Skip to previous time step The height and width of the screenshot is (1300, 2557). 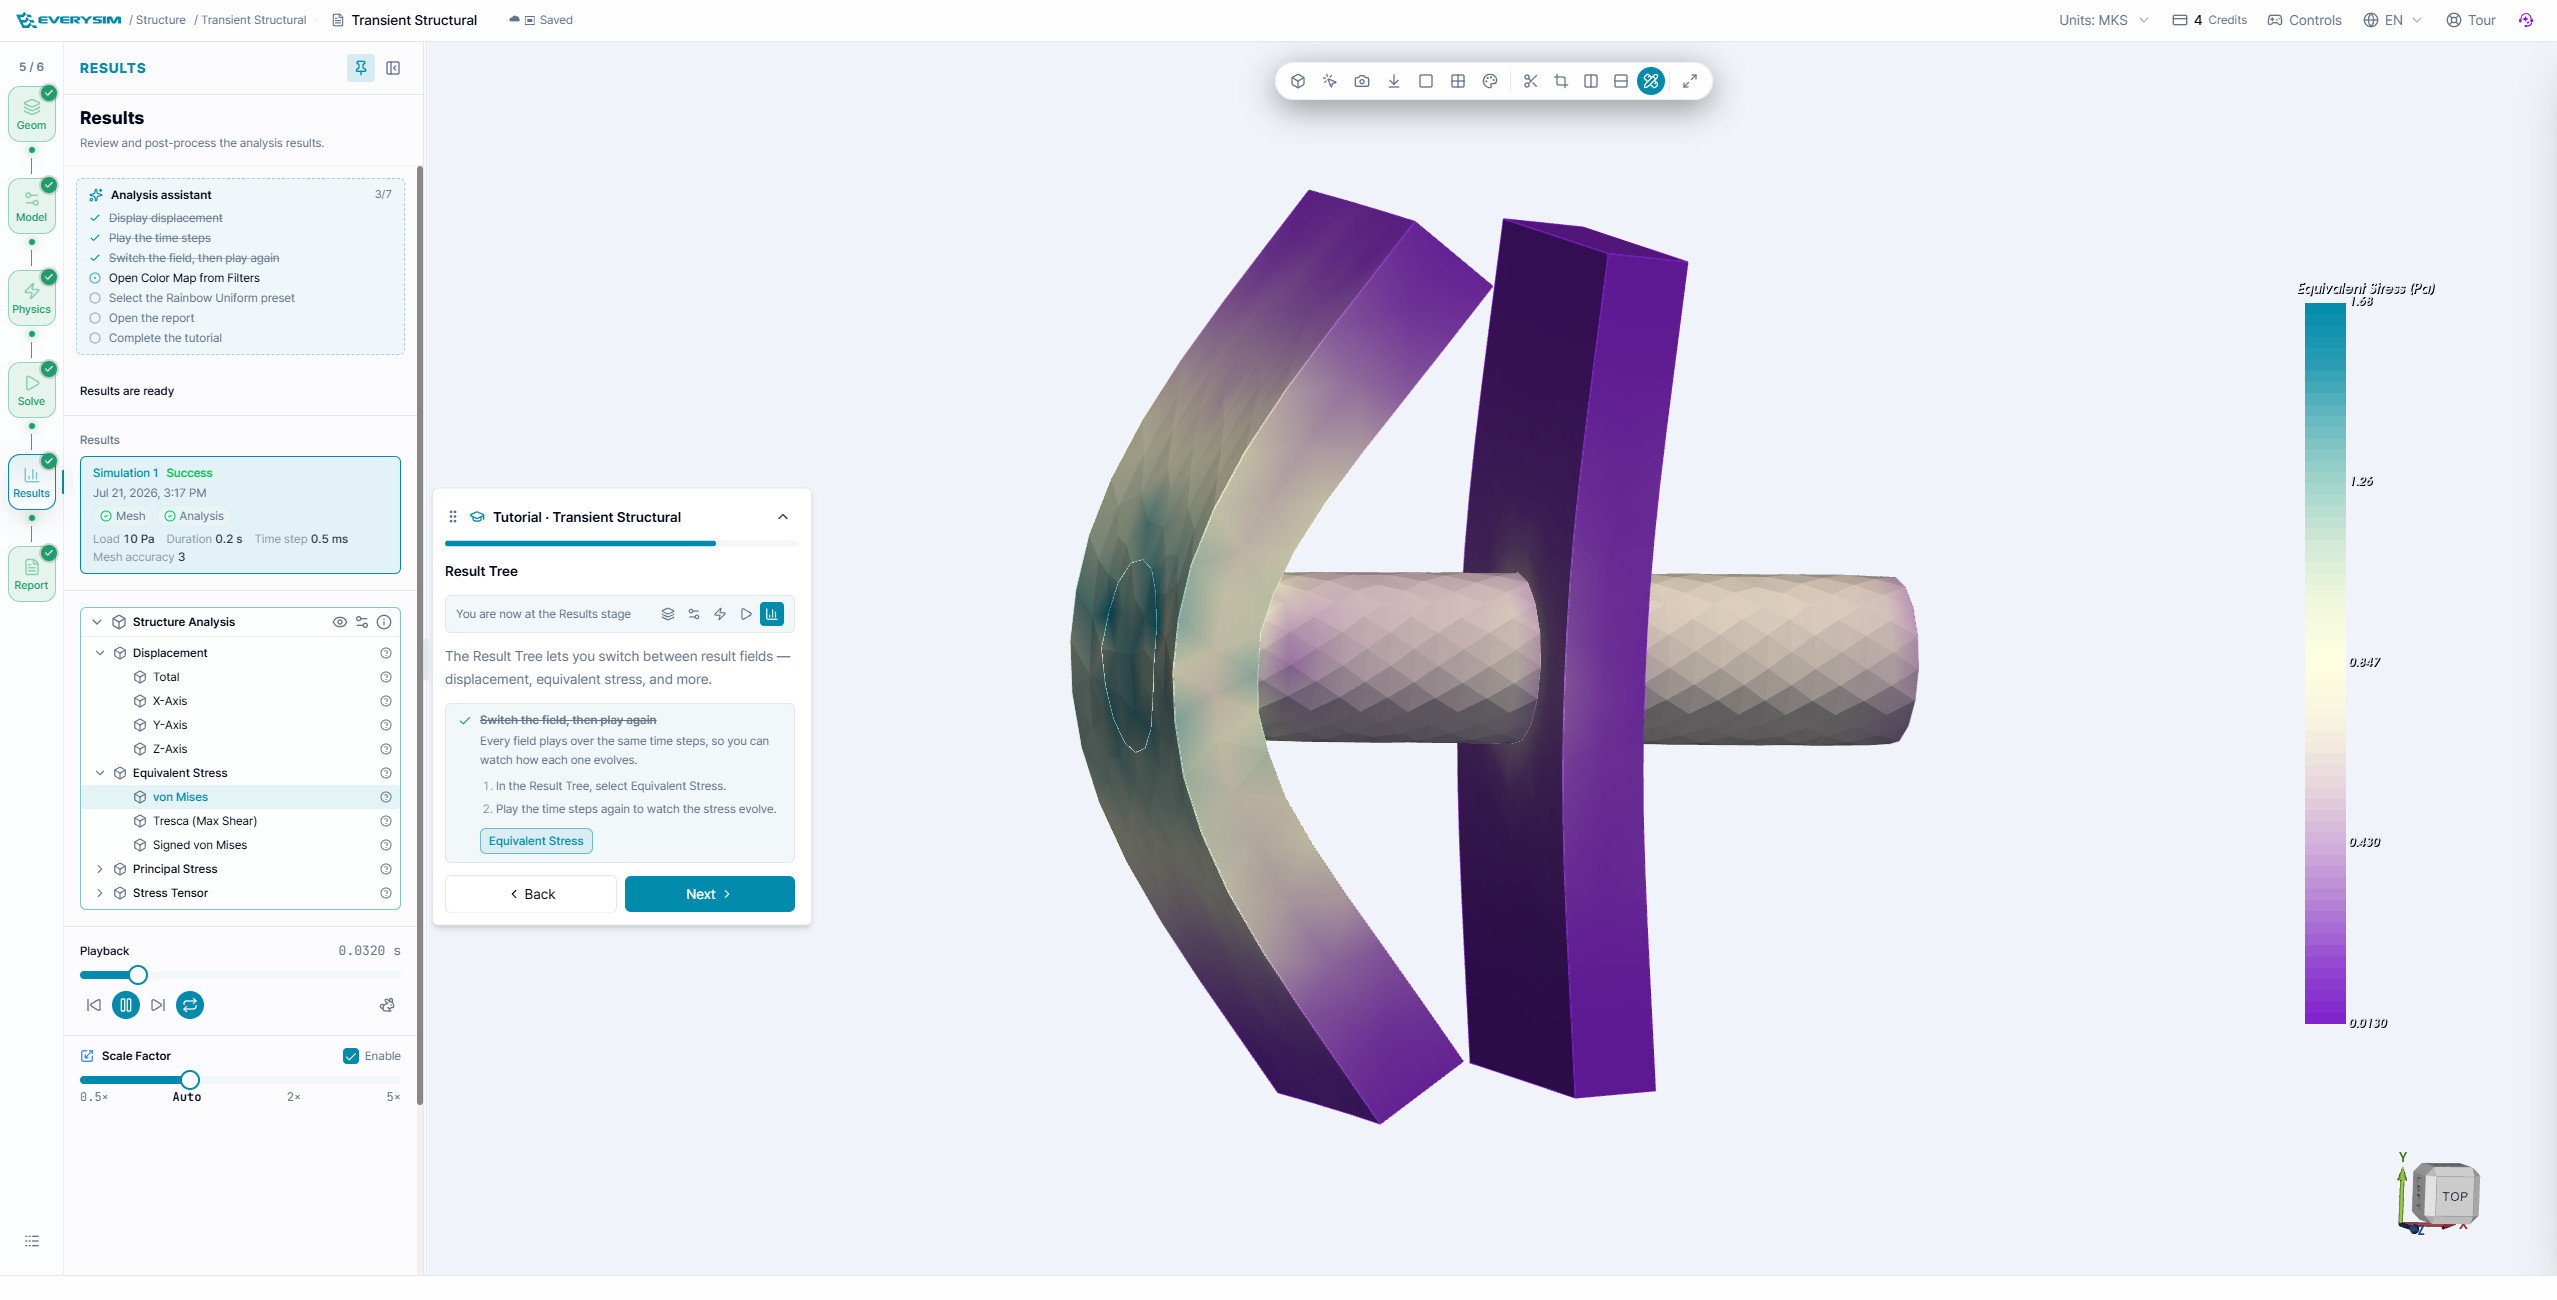[x=94, y=1005]
